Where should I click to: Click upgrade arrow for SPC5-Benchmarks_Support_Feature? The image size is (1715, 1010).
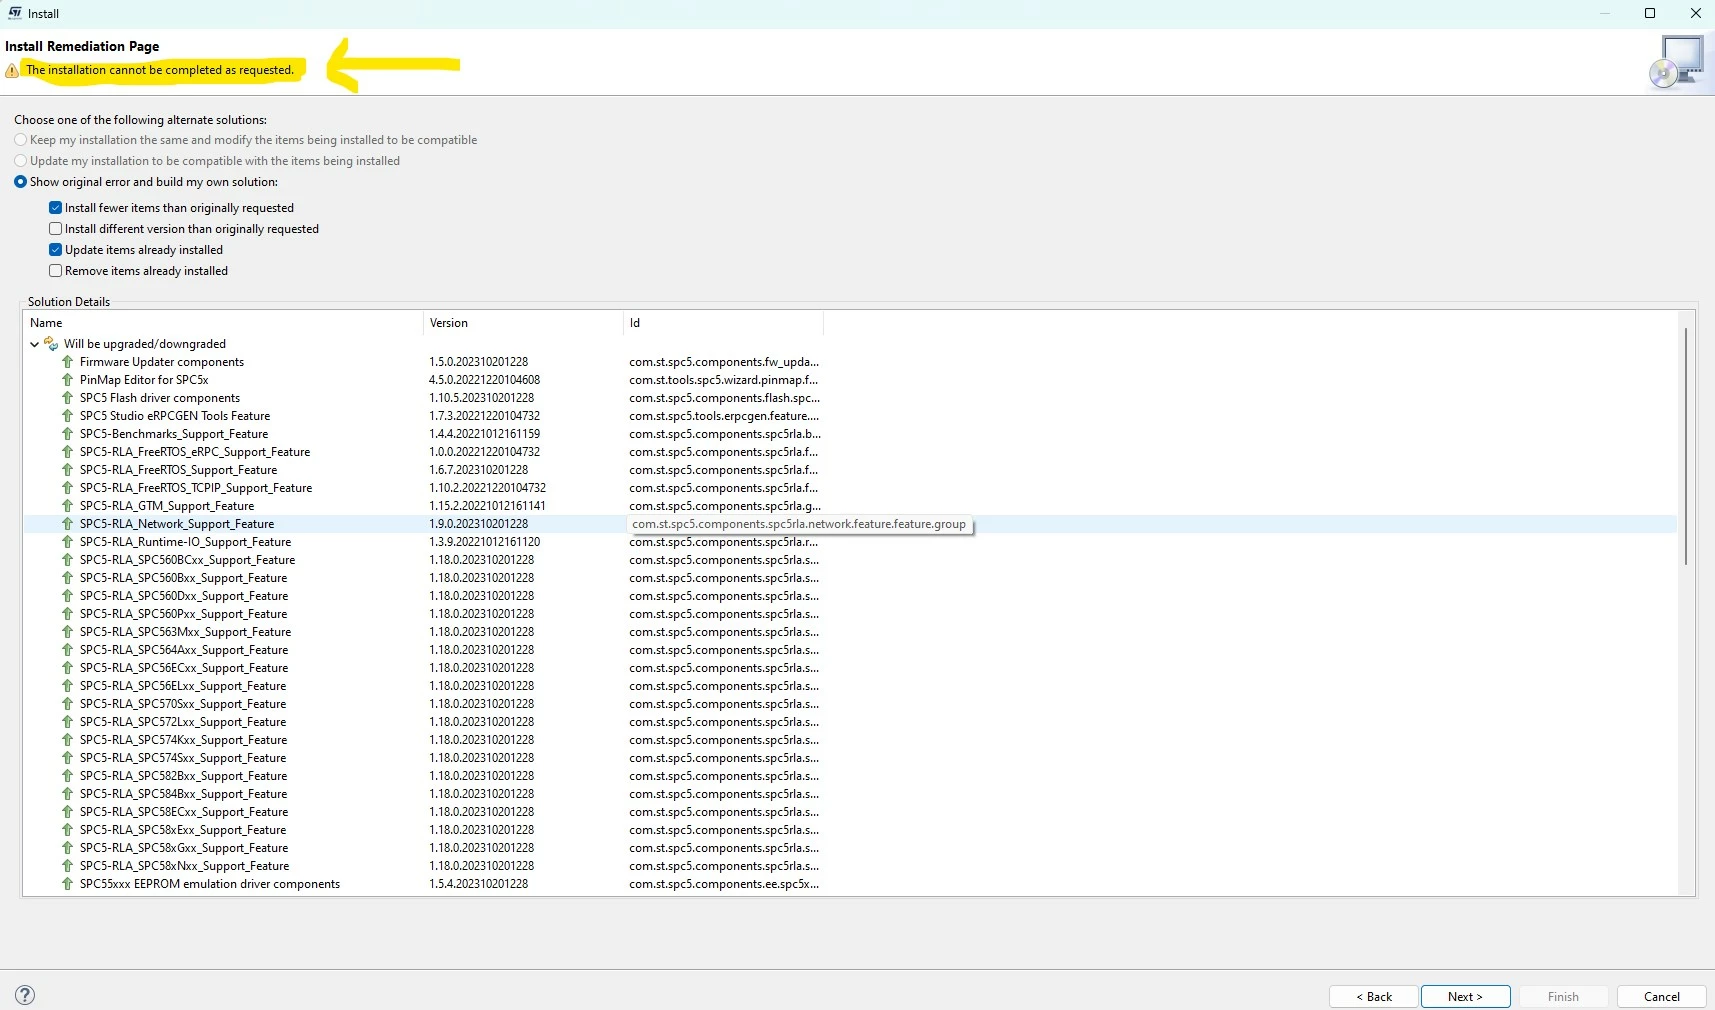[x=68, y=434]
